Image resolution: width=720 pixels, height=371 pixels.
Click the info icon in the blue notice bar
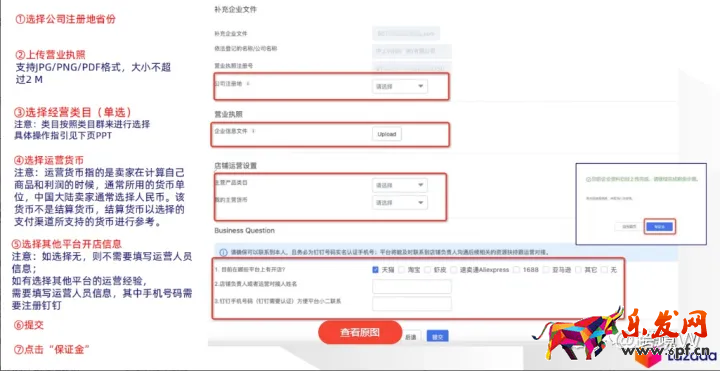tap(223, 253)
